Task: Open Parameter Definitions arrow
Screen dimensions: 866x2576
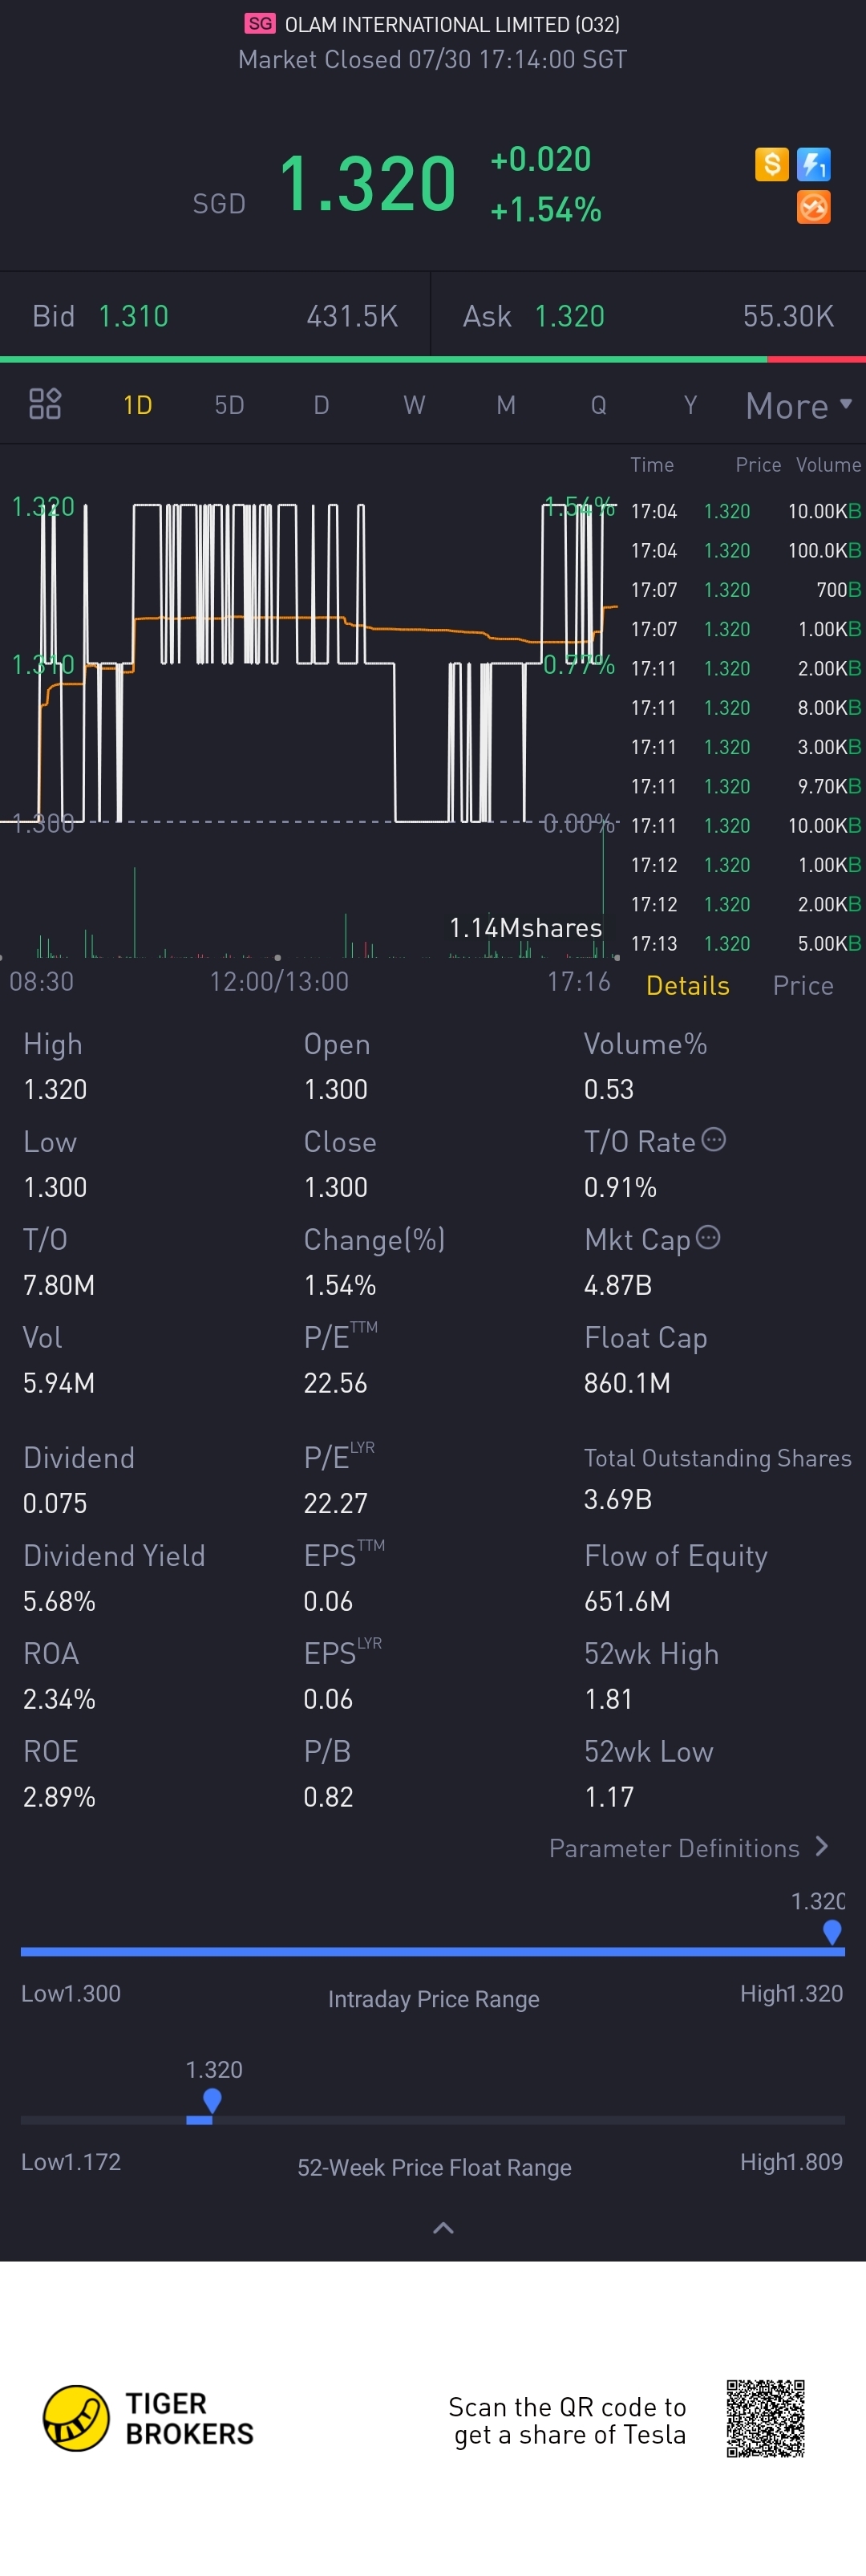Action: [822, 1846]
